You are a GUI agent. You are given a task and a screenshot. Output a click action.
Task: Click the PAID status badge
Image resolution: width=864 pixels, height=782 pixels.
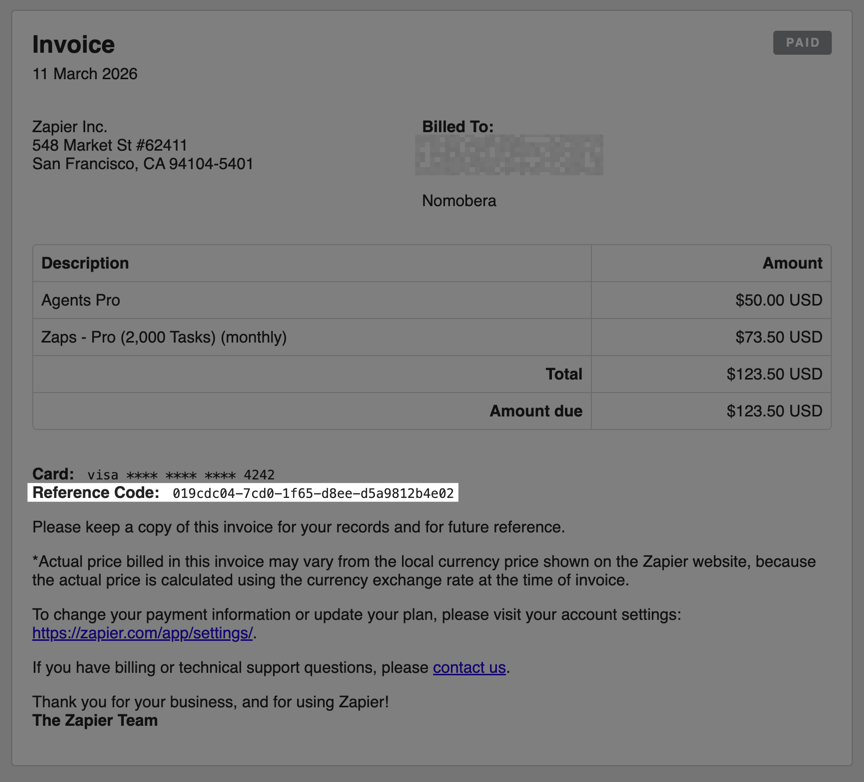801,42
